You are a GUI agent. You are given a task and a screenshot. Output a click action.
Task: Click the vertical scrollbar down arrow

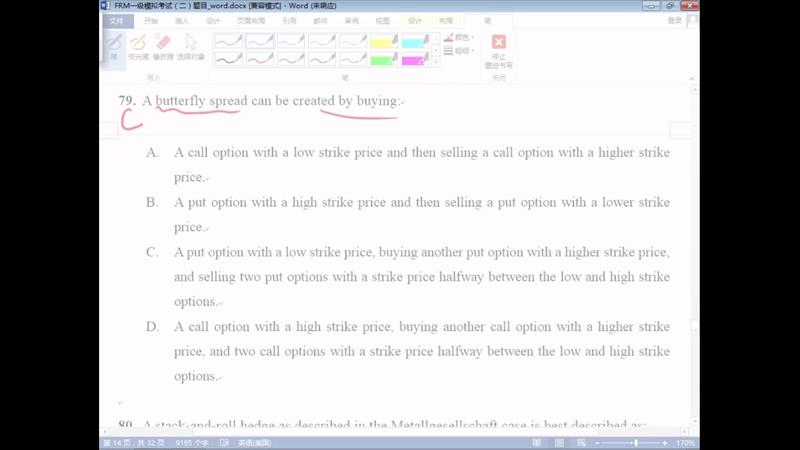coord(694,421)
